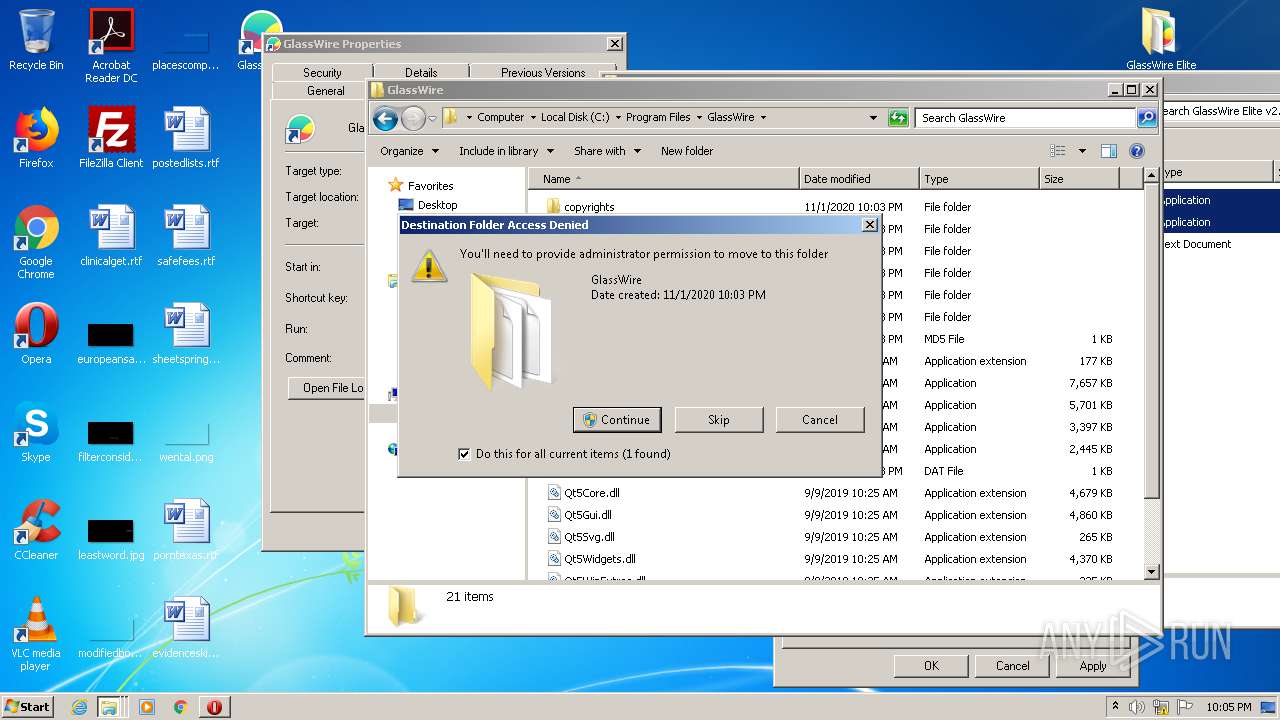Click Skip in access denied dialog

point(719,420)
